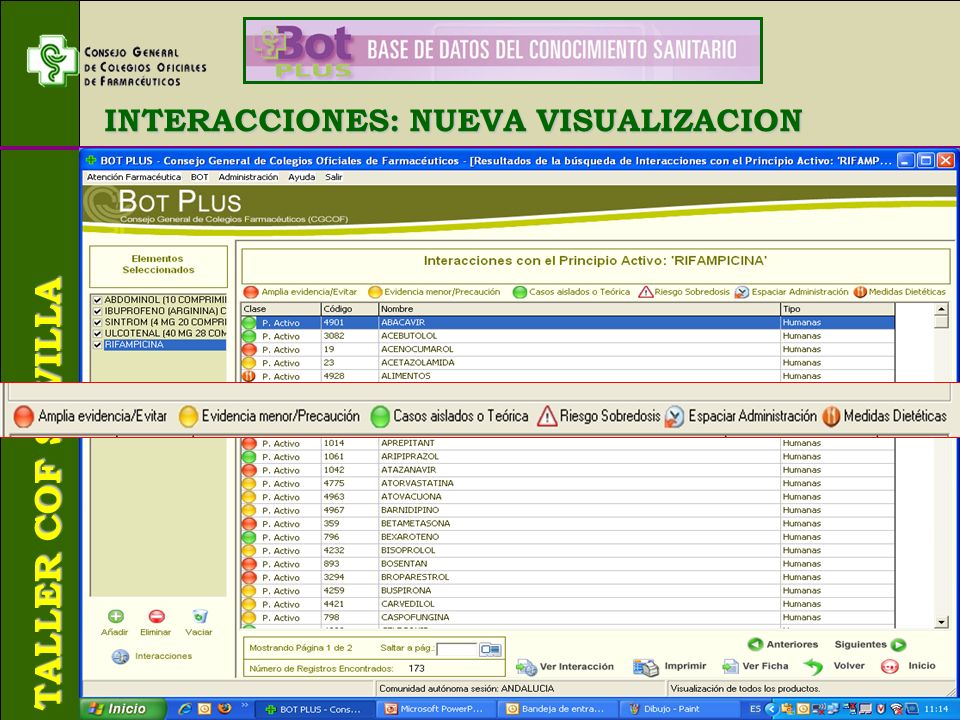The height and width of the screenshot is (720, 960).
Task: Select the ARIPIPRAZOL row name
Action: [410, 457]
